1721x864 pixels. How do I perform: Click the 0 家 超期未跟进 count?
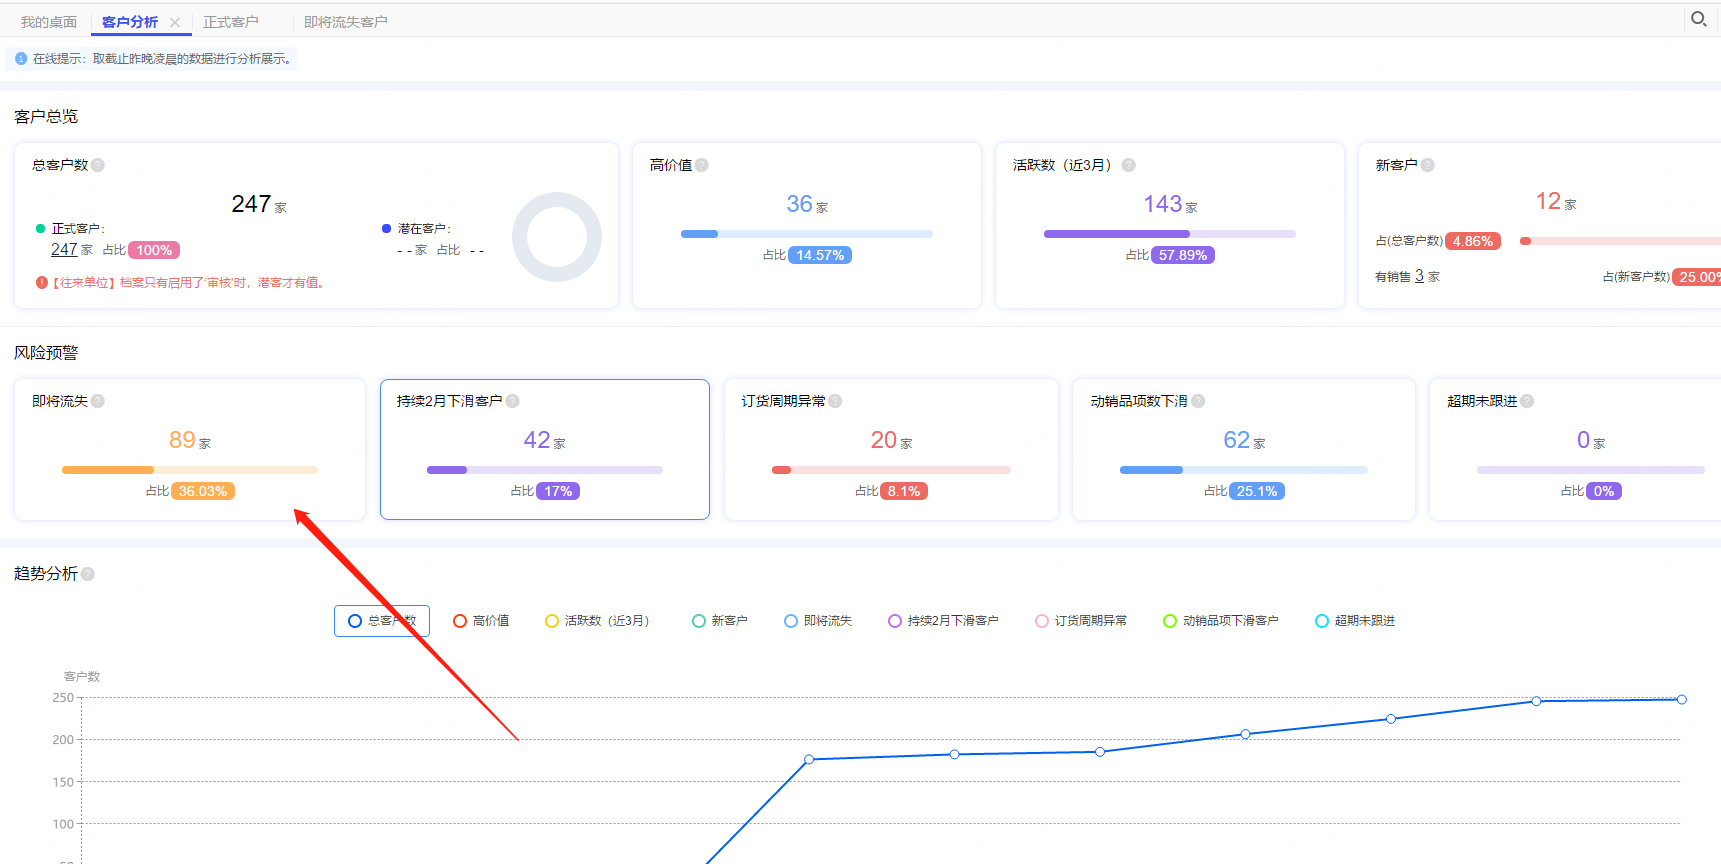coord(1590,440)
